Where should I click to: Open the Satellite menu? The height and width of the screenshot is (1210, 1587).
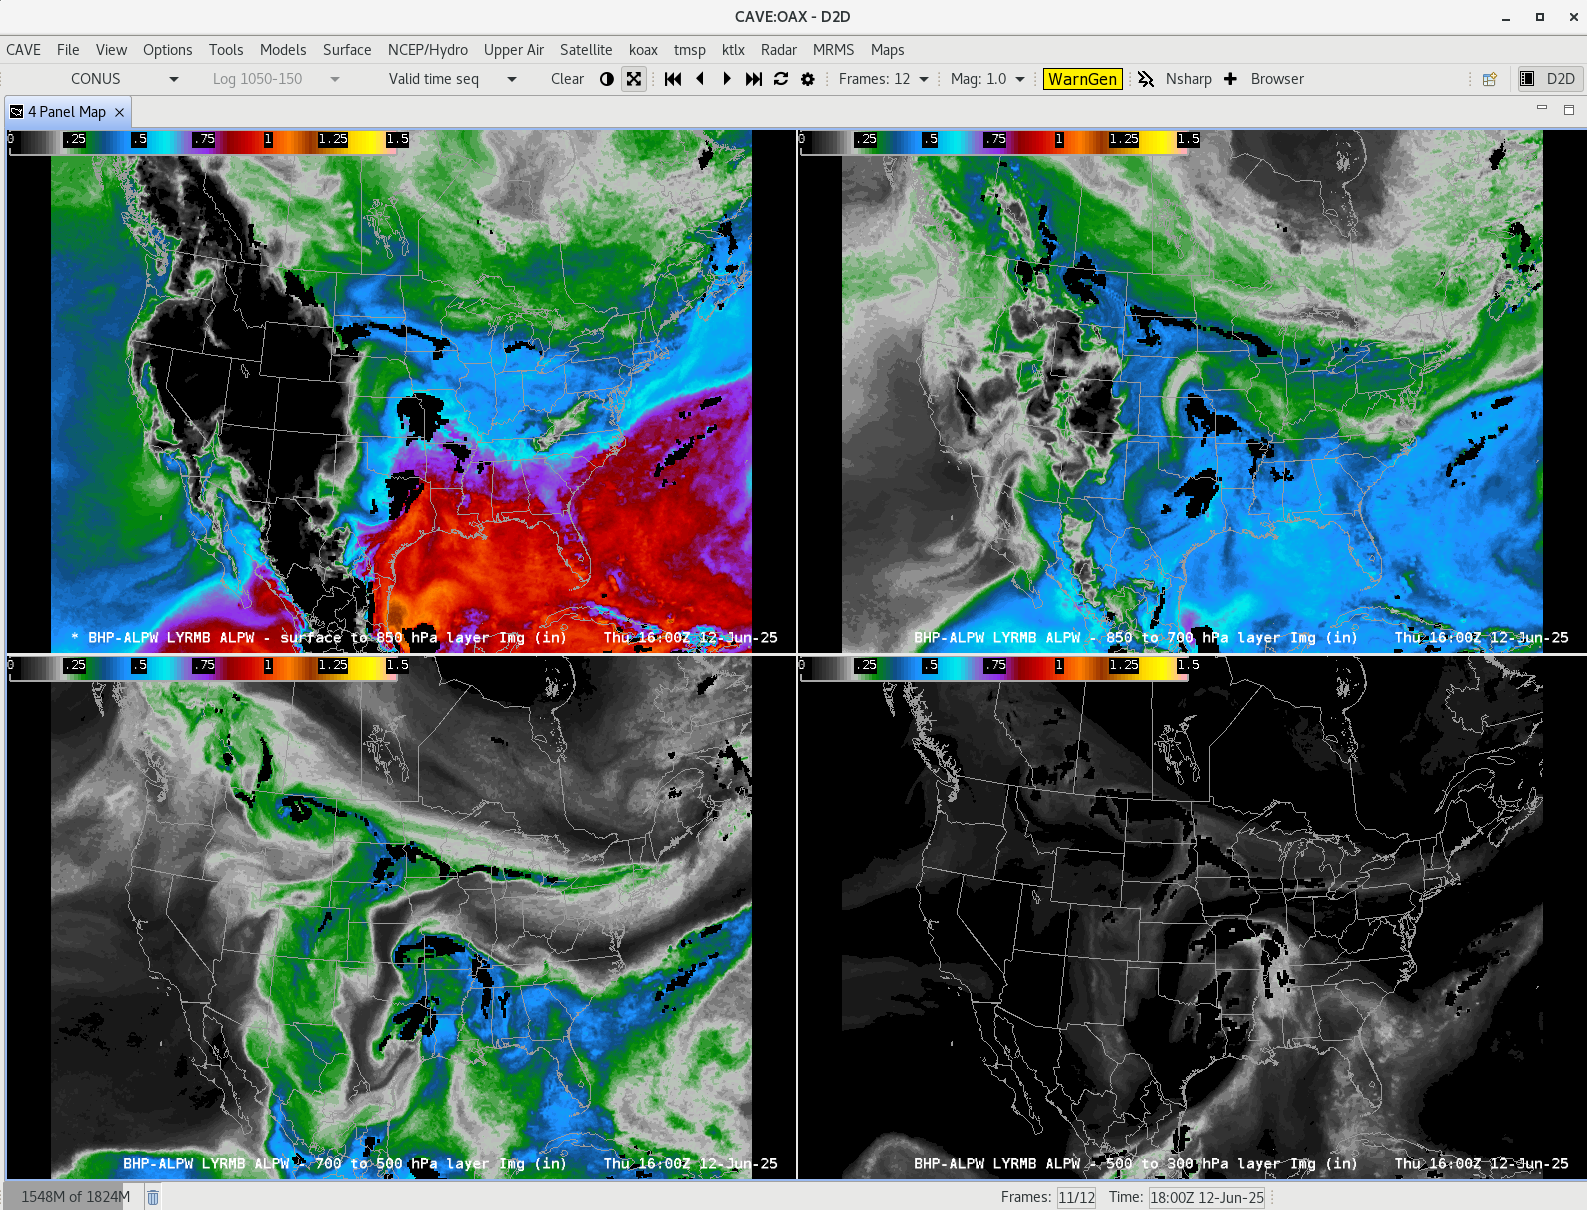point(586,50)
